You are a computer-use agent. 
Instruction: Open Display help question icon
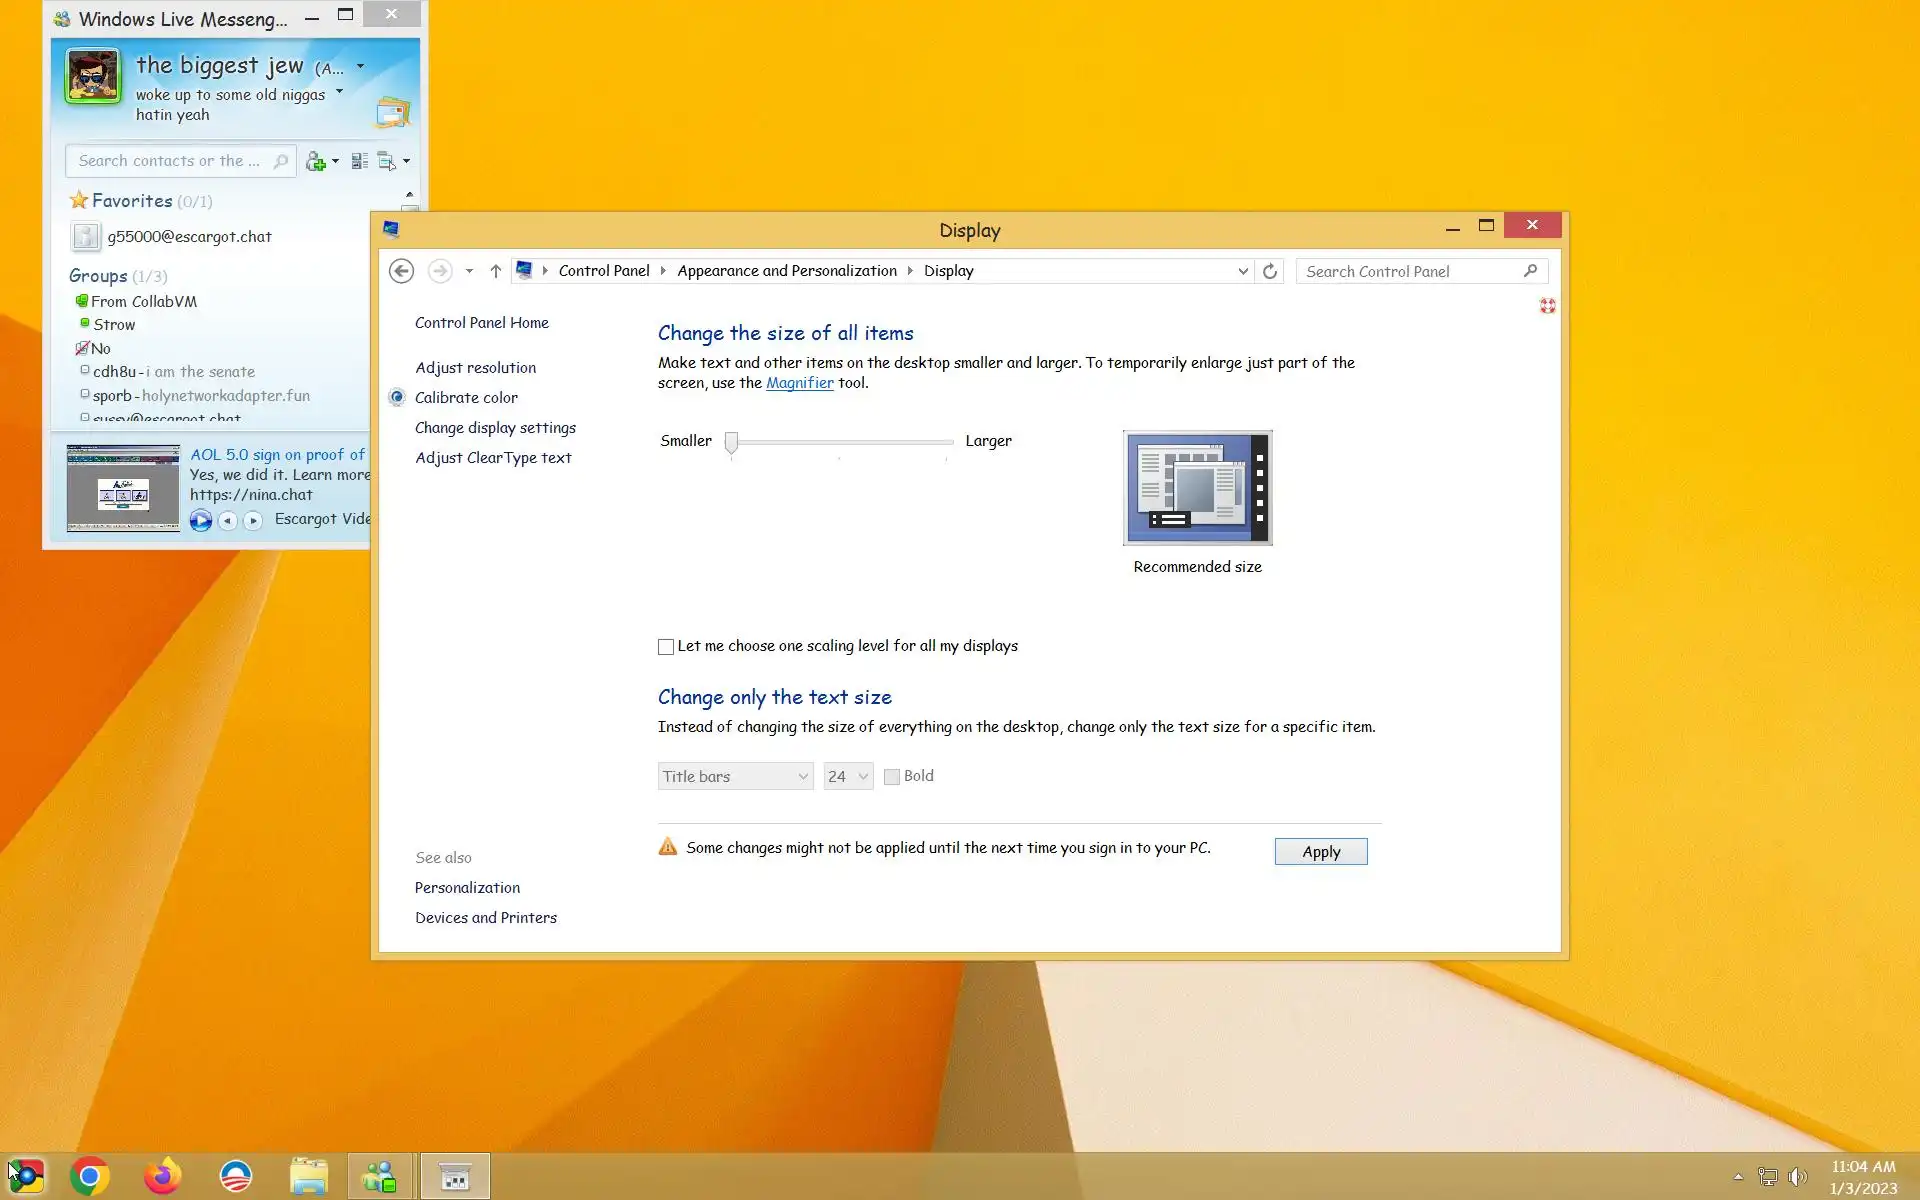1547,306
